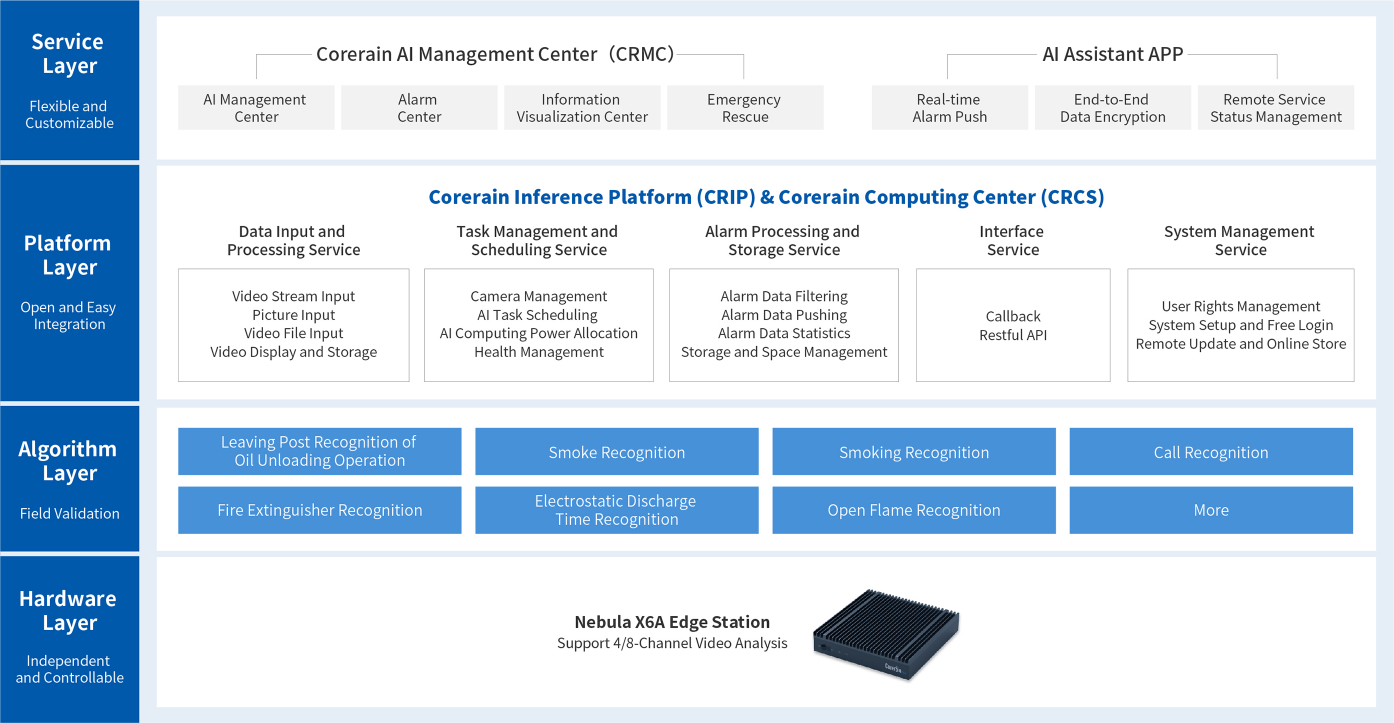Viewport: 1394px width, 723px height.
Task: Click the AI Task Scheduling line
Action: tap(538, 315)
